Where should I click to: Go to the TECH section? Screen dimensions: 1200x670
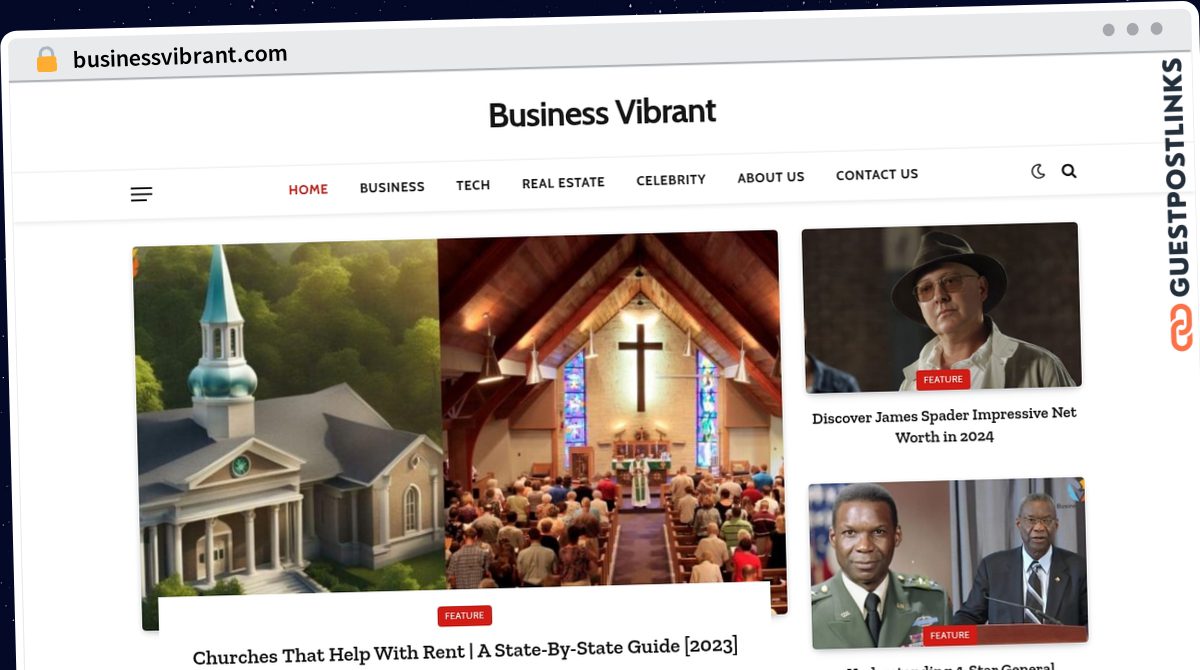tap(473, 185)
